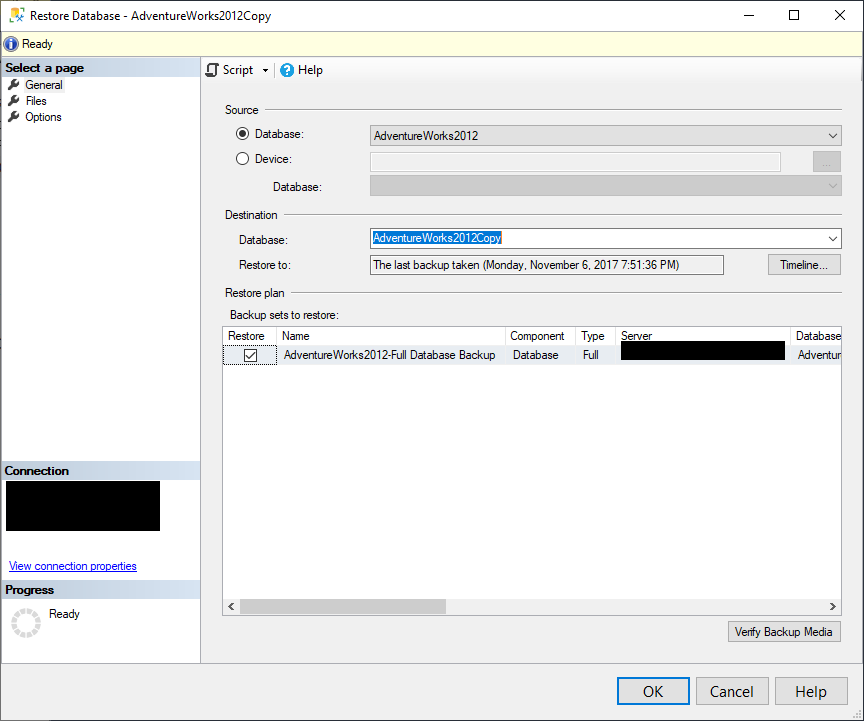The width and height of the screenshot is (864, 721).
Task: Open the source Database dropdown AdventureWorks2012
Action: coord(606,136)
